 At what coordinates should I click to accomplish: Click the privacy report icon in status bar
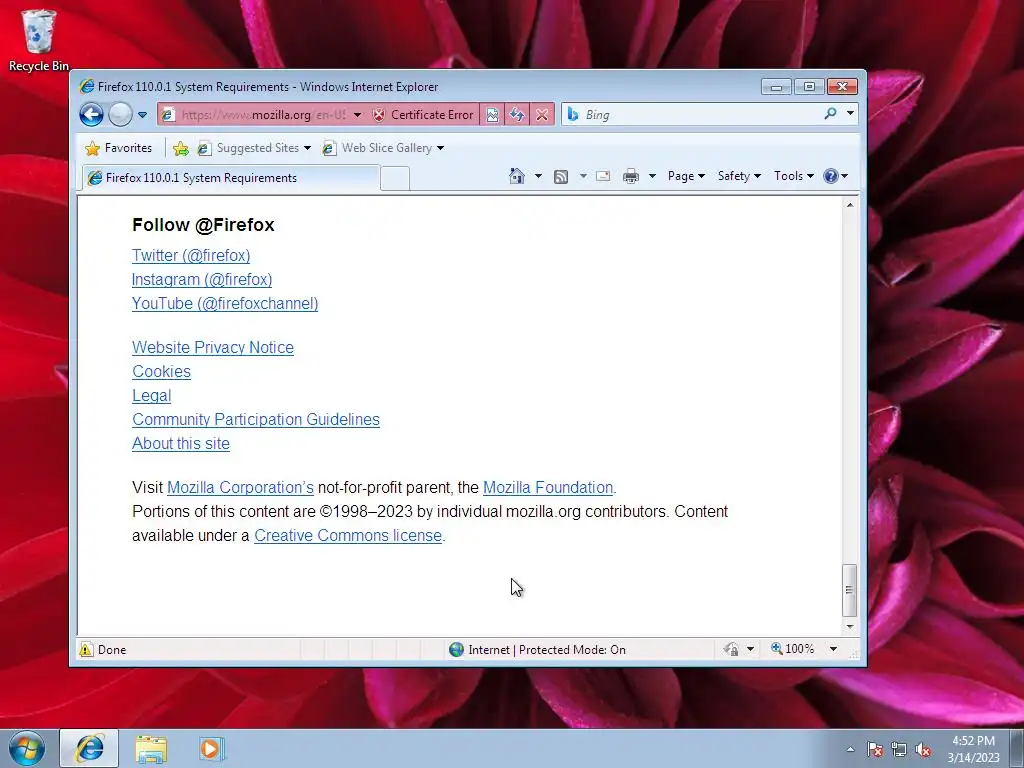click(731, 649)
